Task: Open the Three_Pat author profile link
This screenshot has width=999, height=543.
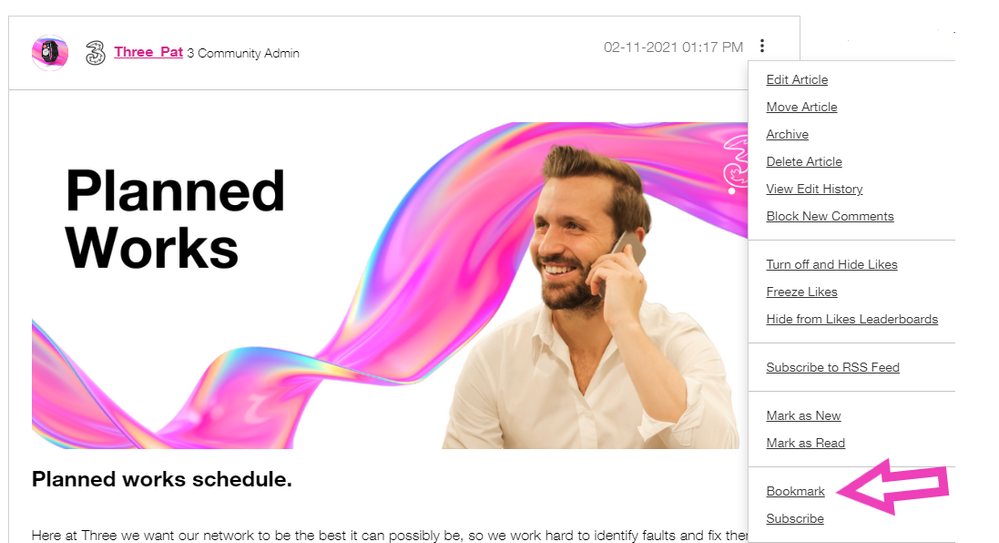Action: (148, 52)
